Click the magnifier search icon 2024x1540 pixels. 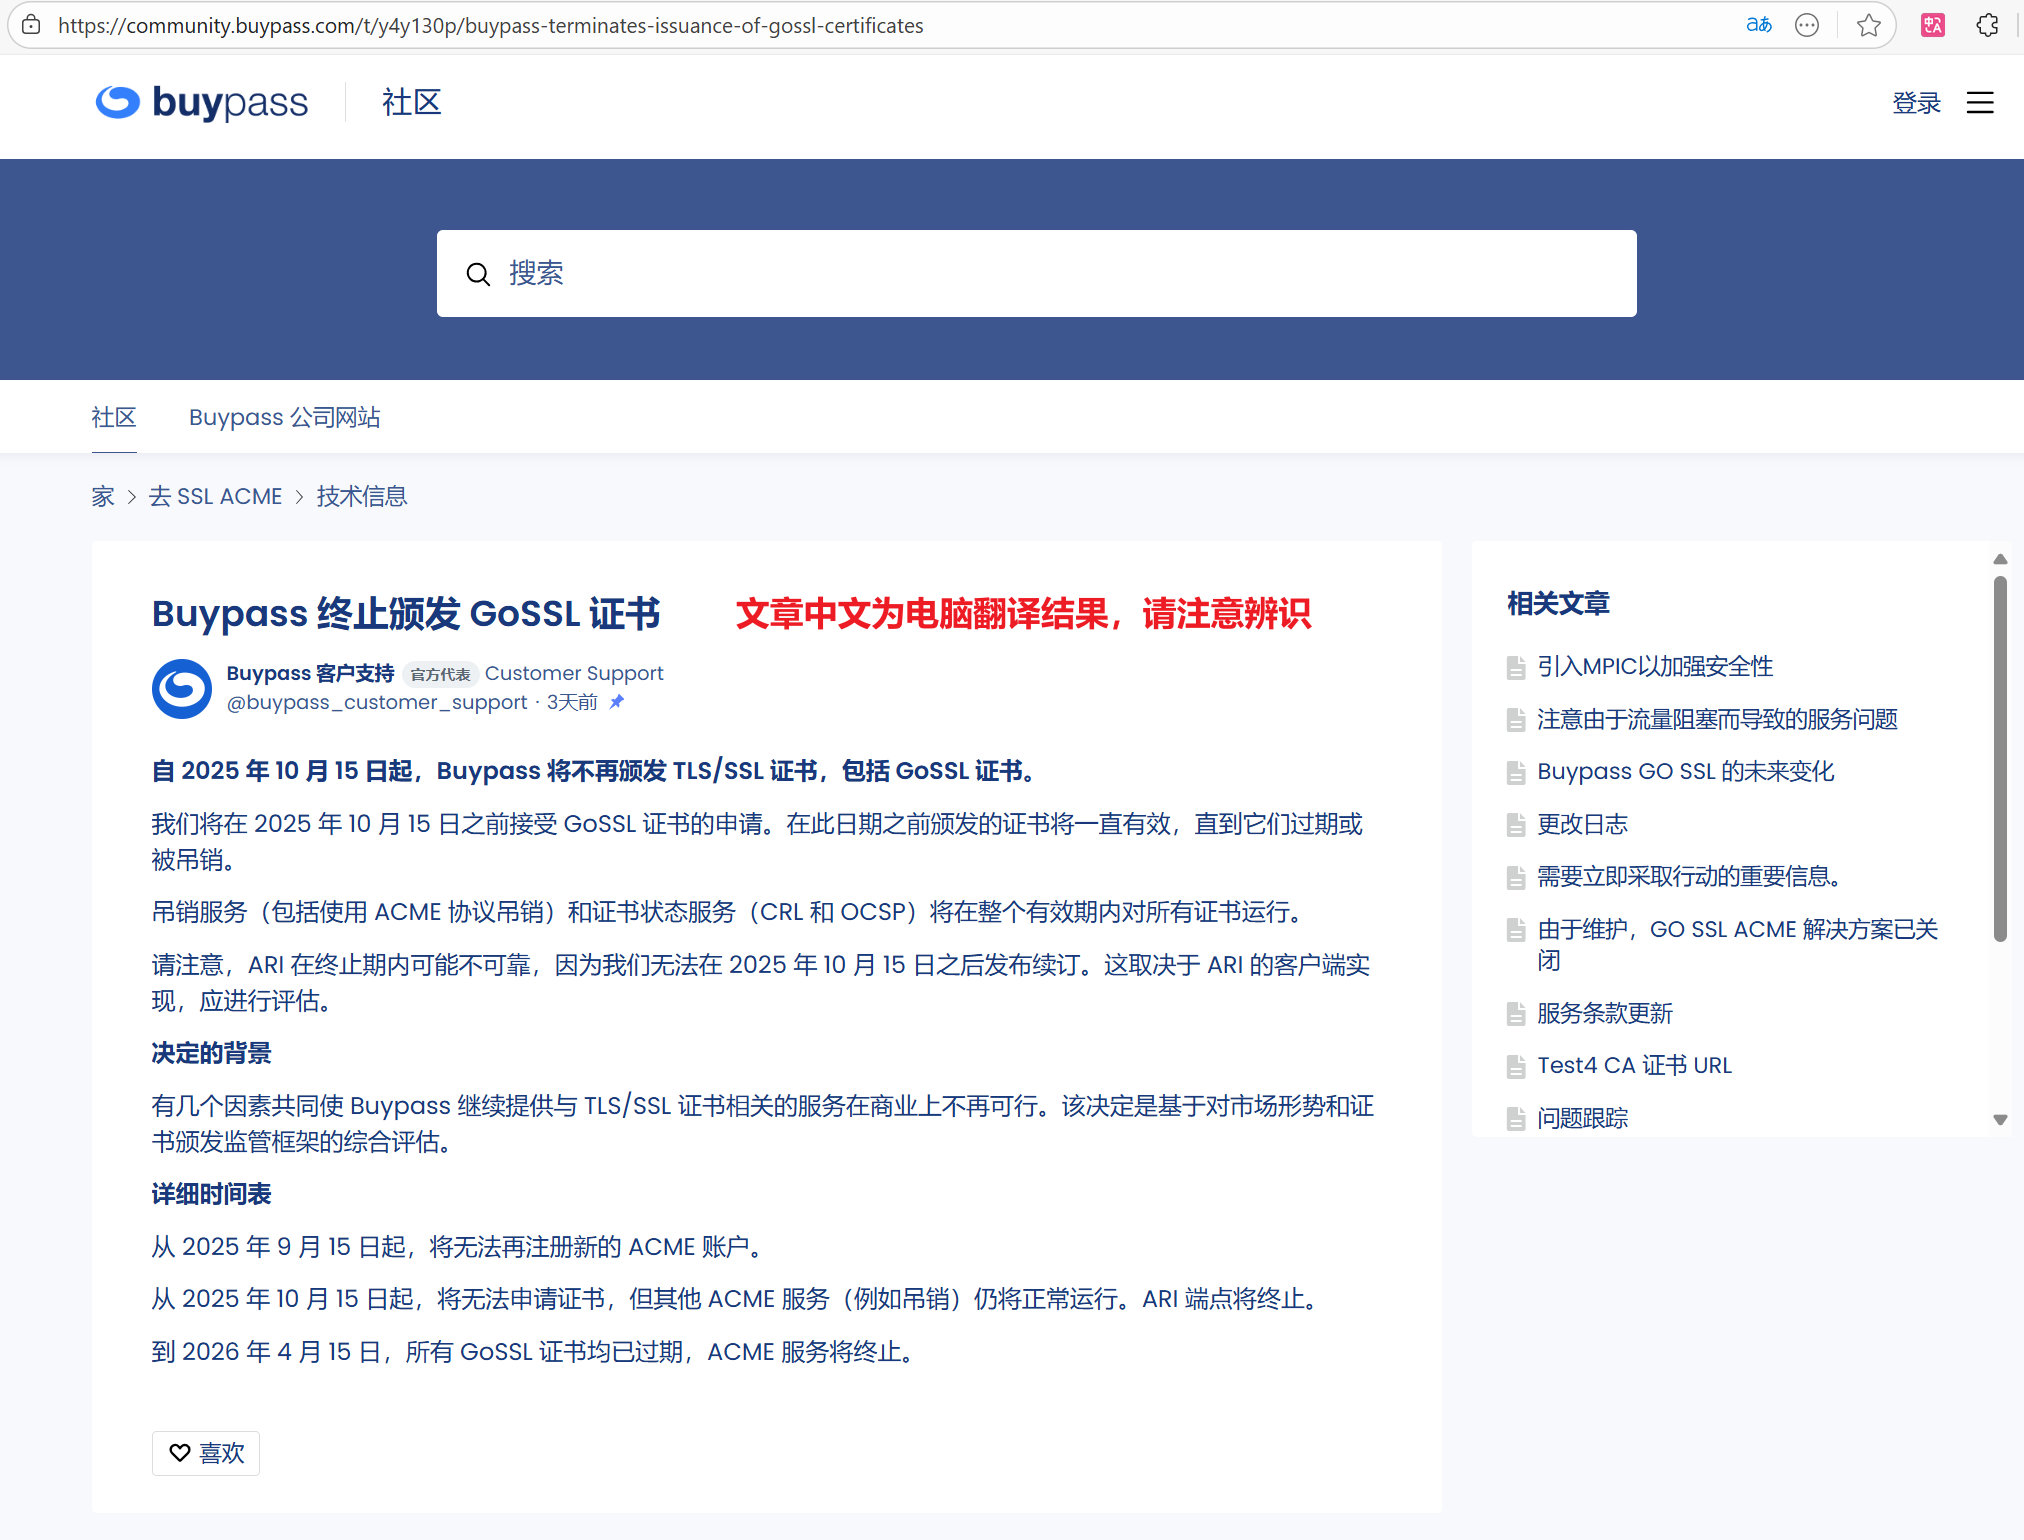tap(479, 274)
